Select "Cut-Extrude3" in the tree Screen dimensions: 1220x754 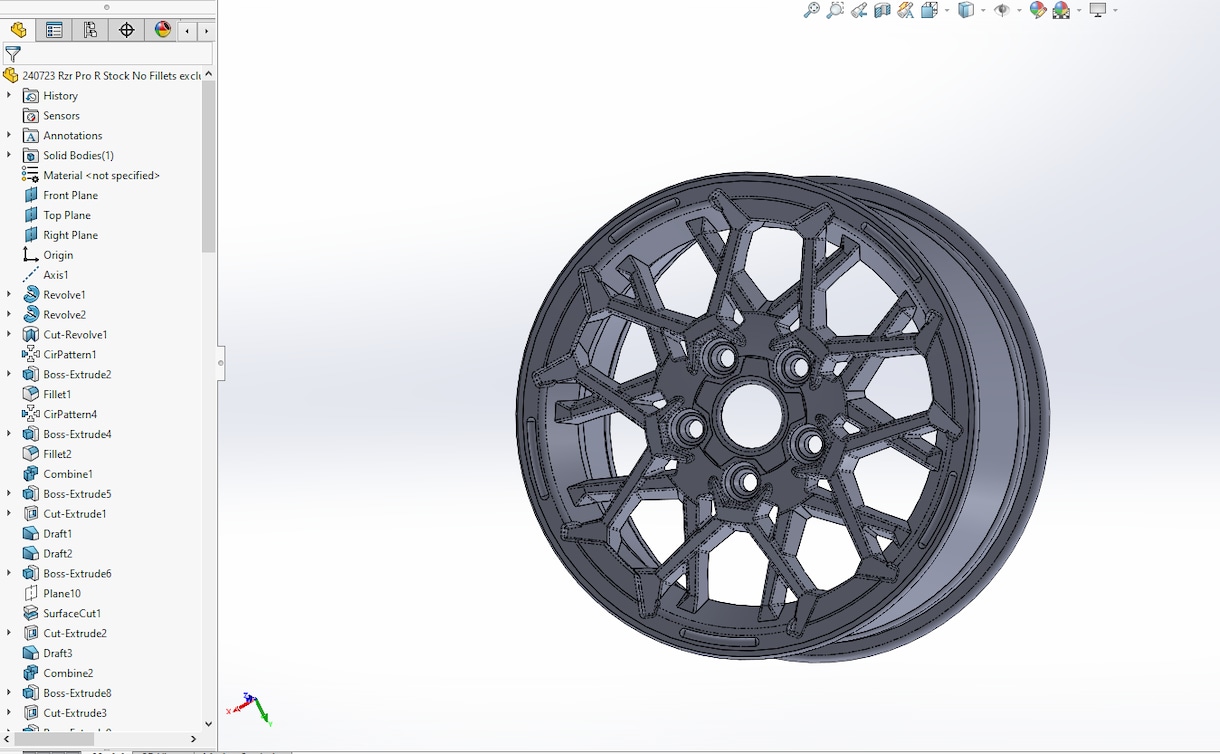point(75,713)
